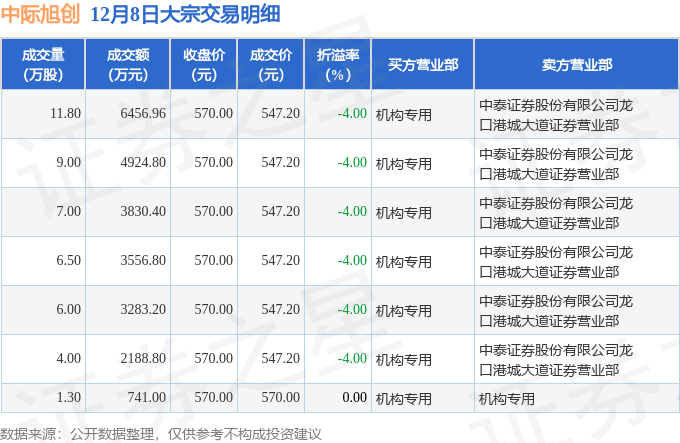The image size is (680, 443).
Task: Click the -4.00 rate in 4.00 row
Action: point(352,358)
